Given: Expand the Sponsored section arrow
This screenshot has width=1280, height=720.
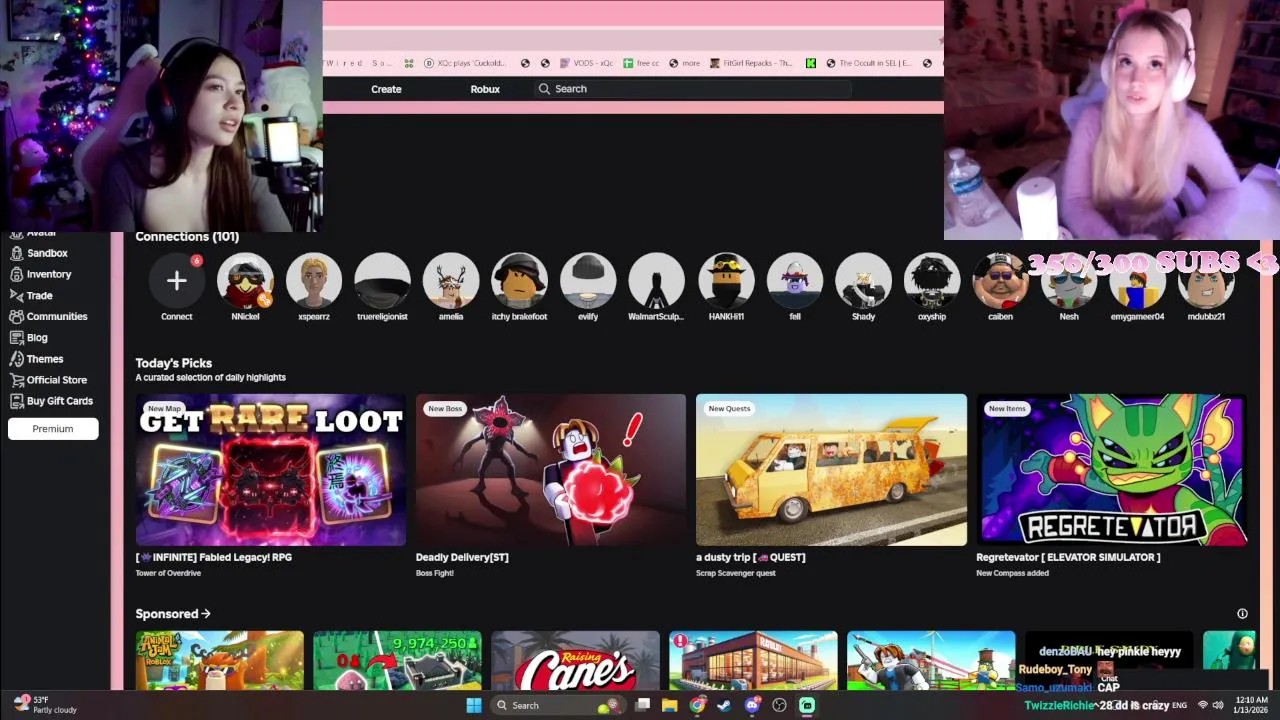Looking at the screenshot, I should pyautogui.click(x=206, y=614).
